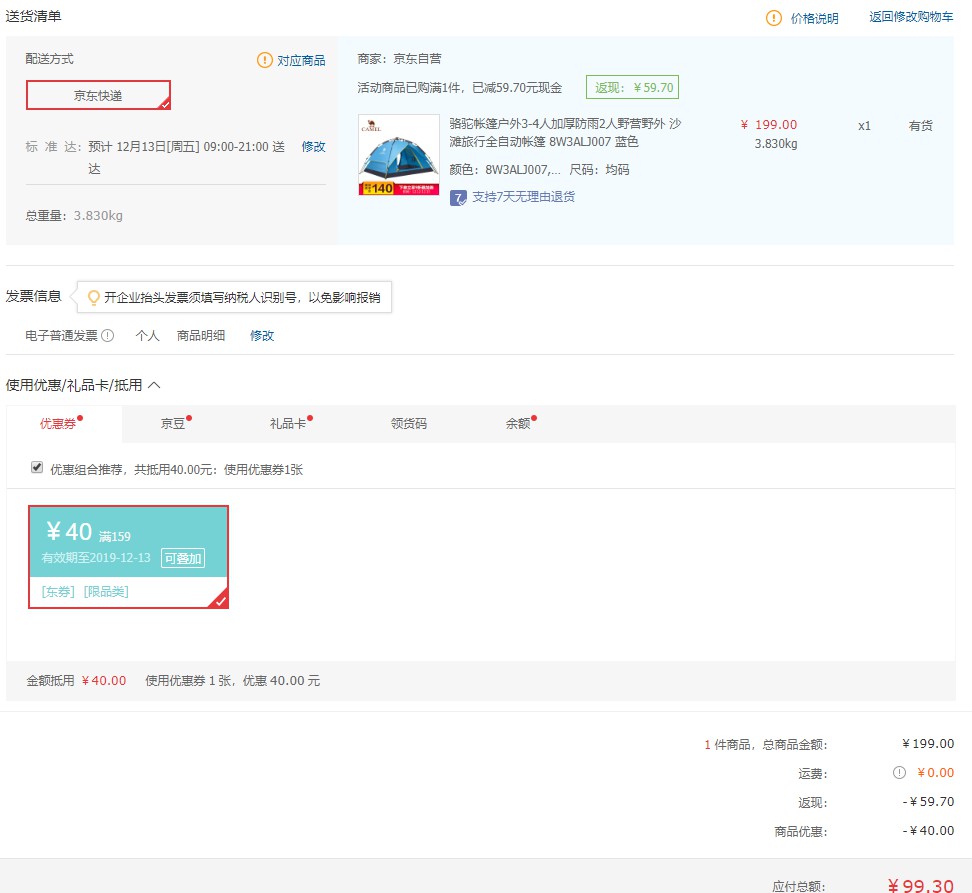Click the 可叠加 tag on the coupon
This screenshot has width=972, height=893.
[183, 558]
